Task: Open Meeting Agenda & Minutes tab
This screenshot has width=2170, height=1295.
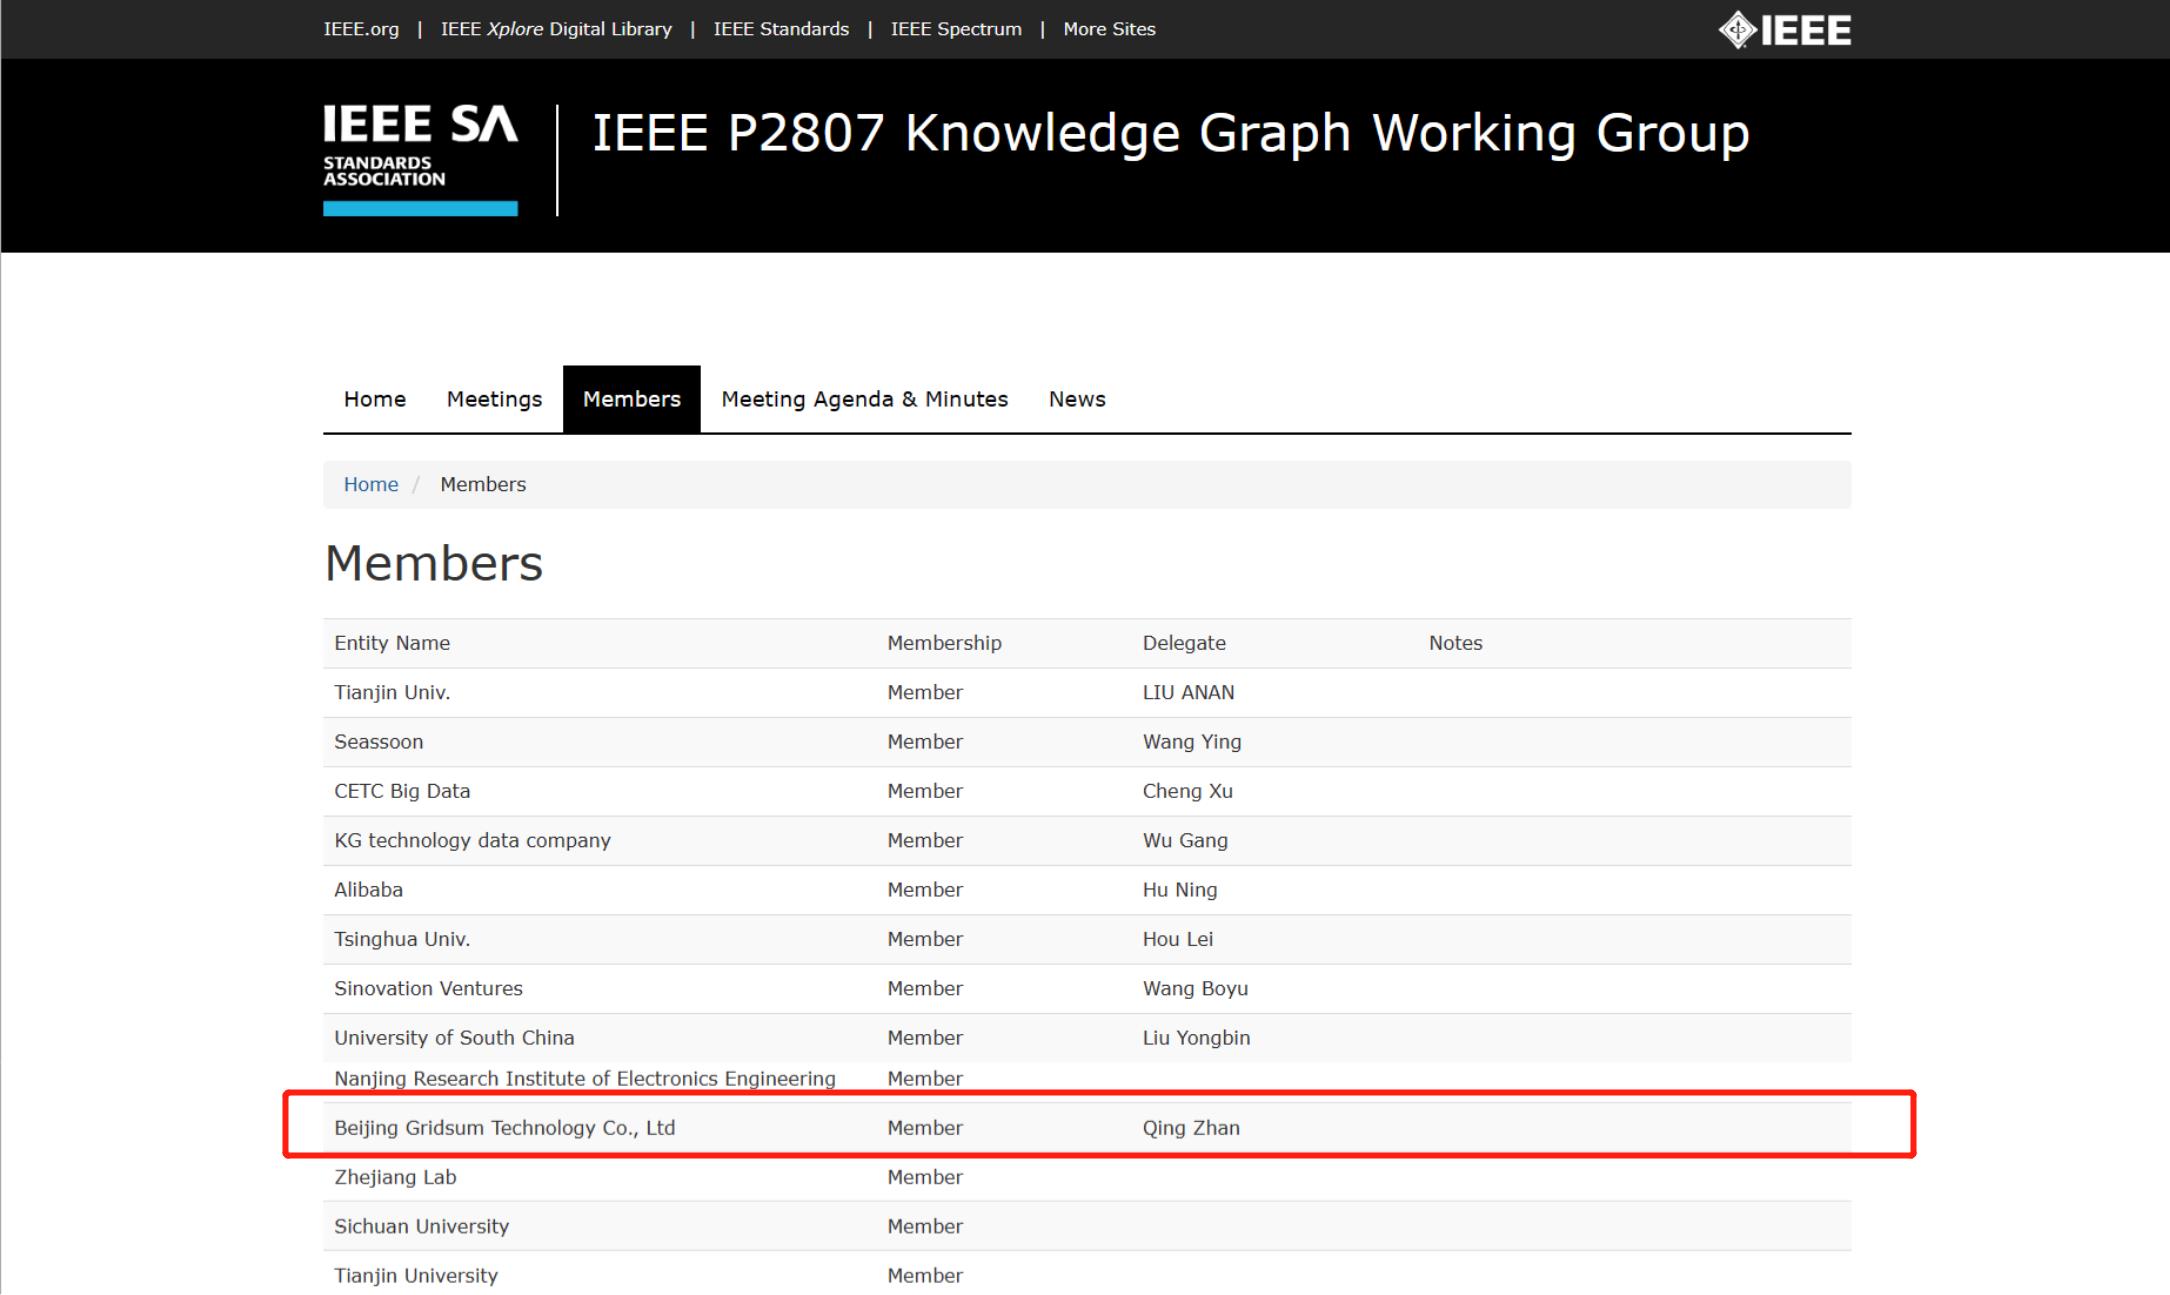Action: [x=865, y=399]
